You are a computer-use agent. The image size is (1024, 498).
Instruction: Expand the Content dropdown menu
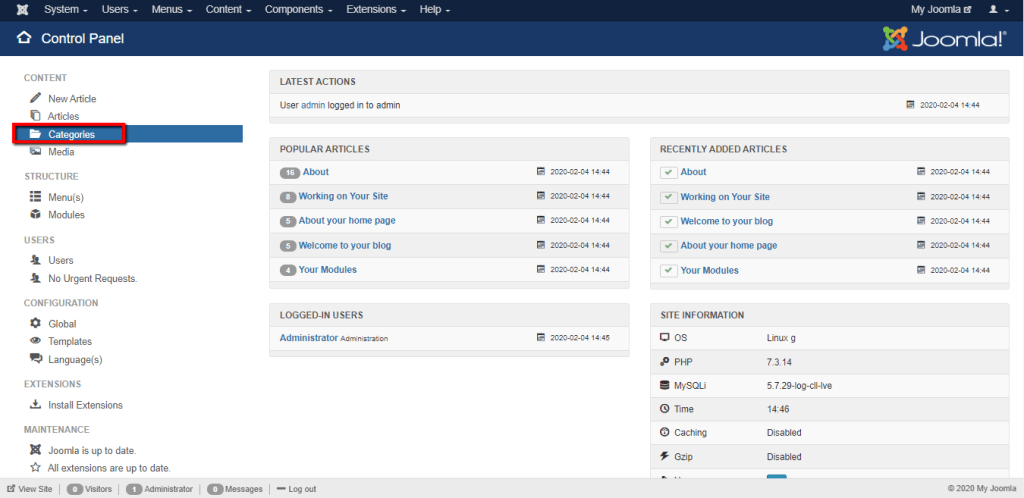click(x=229, y=10)
